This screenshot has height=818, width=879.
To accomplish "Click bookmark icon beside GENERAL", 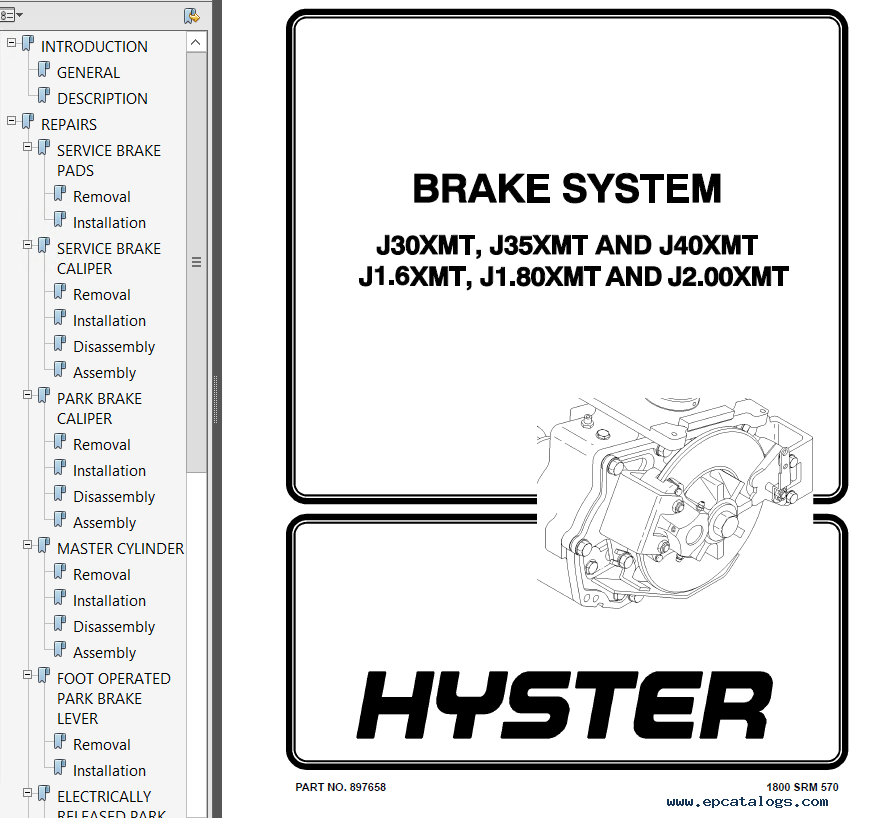I will tap(44, 70).
